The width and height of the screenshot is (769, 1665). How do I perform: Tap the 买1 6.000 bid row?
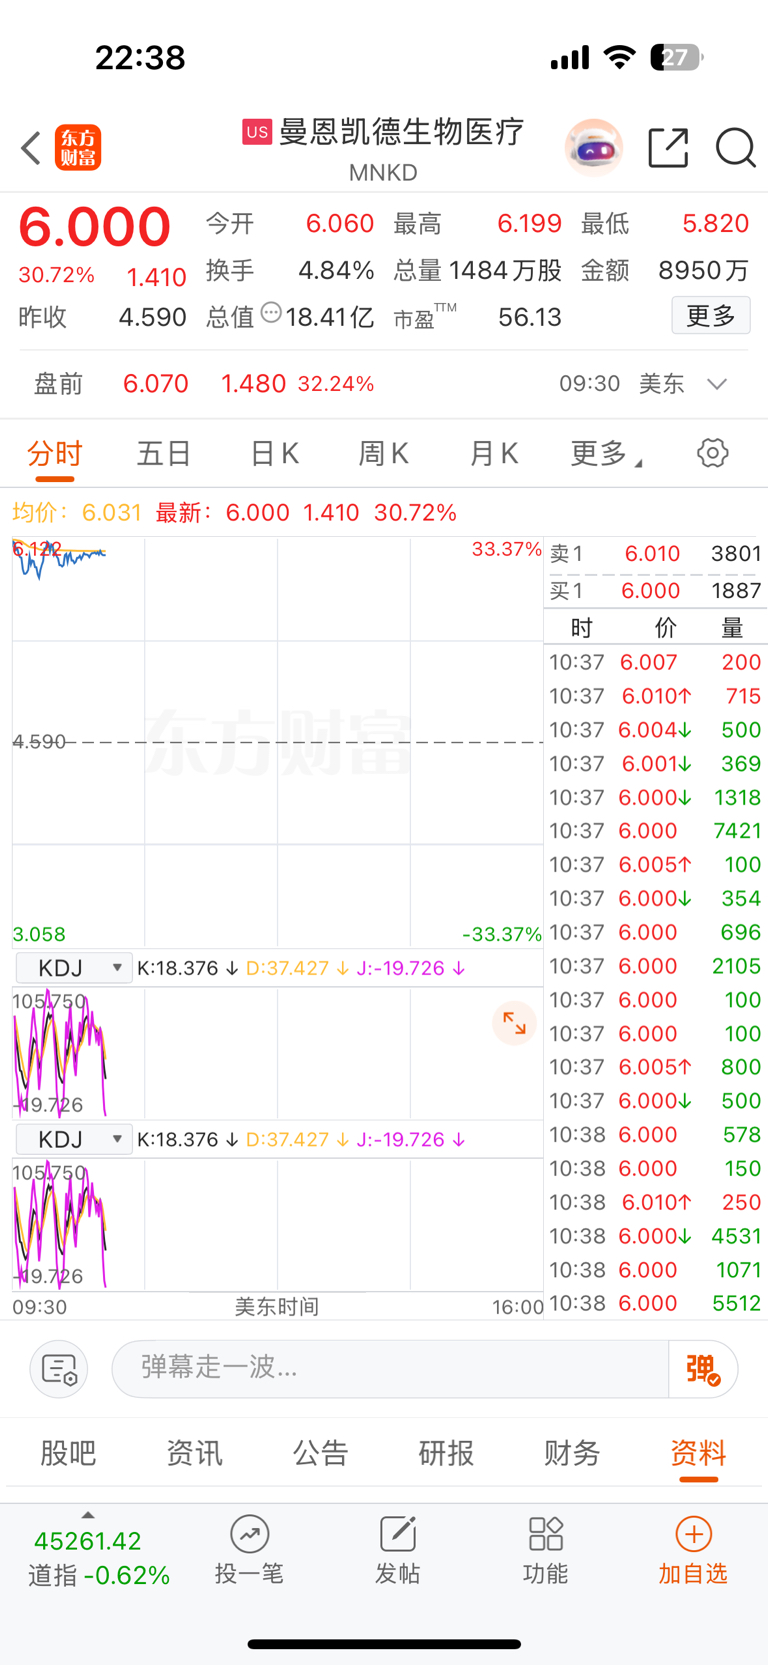pos(655,591)
